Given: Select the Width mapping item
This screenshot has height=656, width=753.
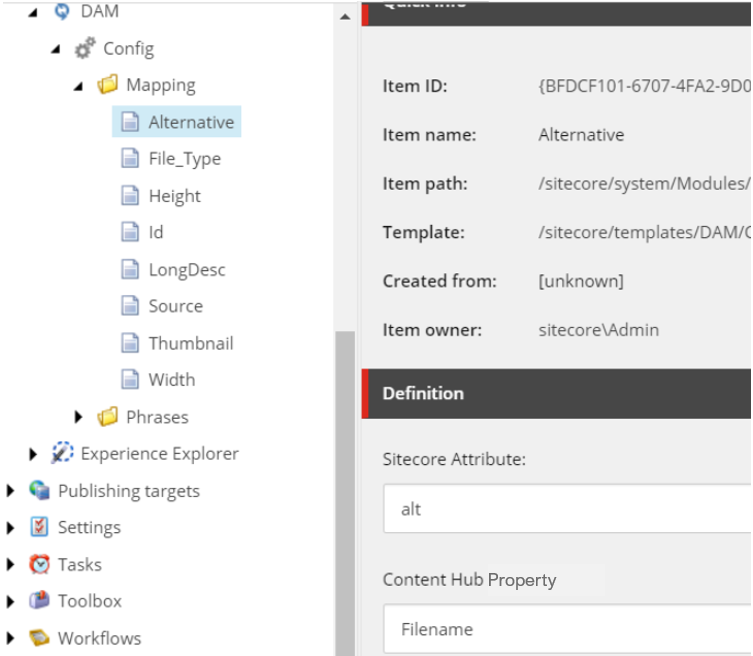Looking at the screenshot, I should click(x=171, y=380).
